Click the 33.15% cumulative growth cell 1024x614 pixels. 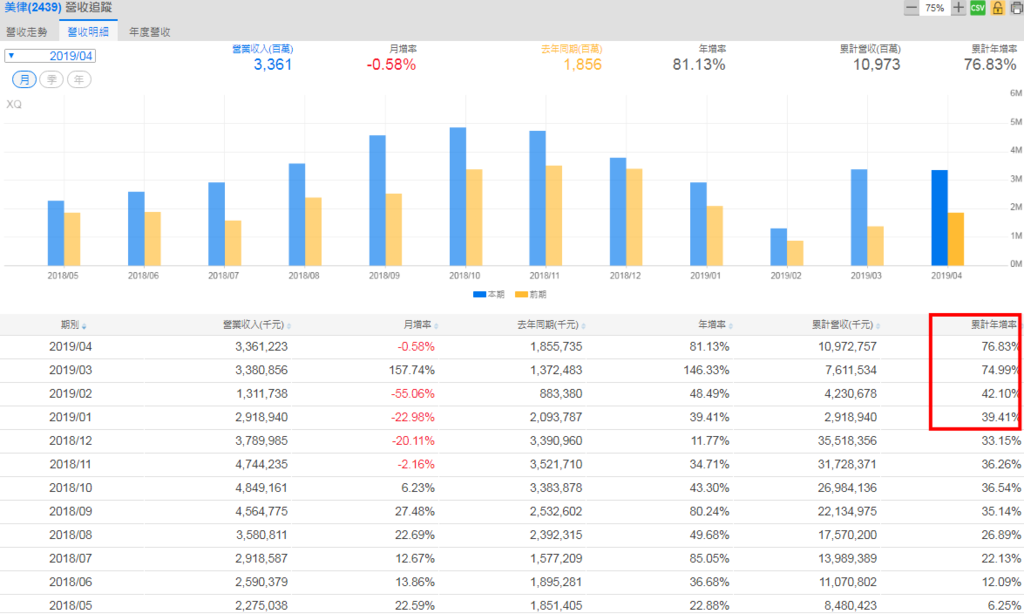1000,441
